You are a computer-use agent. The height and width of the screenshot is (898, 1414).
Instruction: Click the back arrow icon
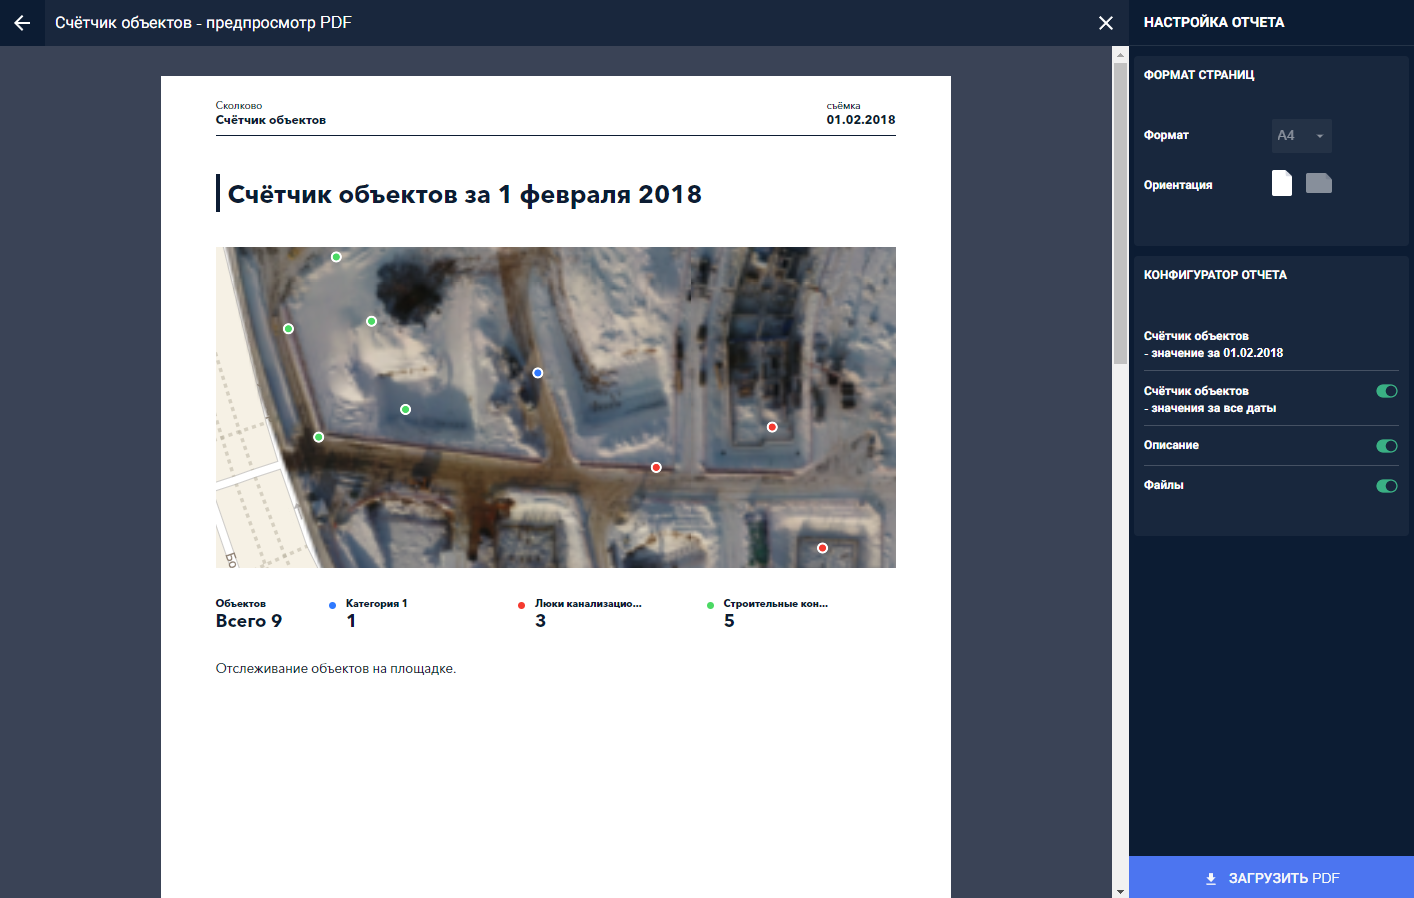click(x=22, y=23)
